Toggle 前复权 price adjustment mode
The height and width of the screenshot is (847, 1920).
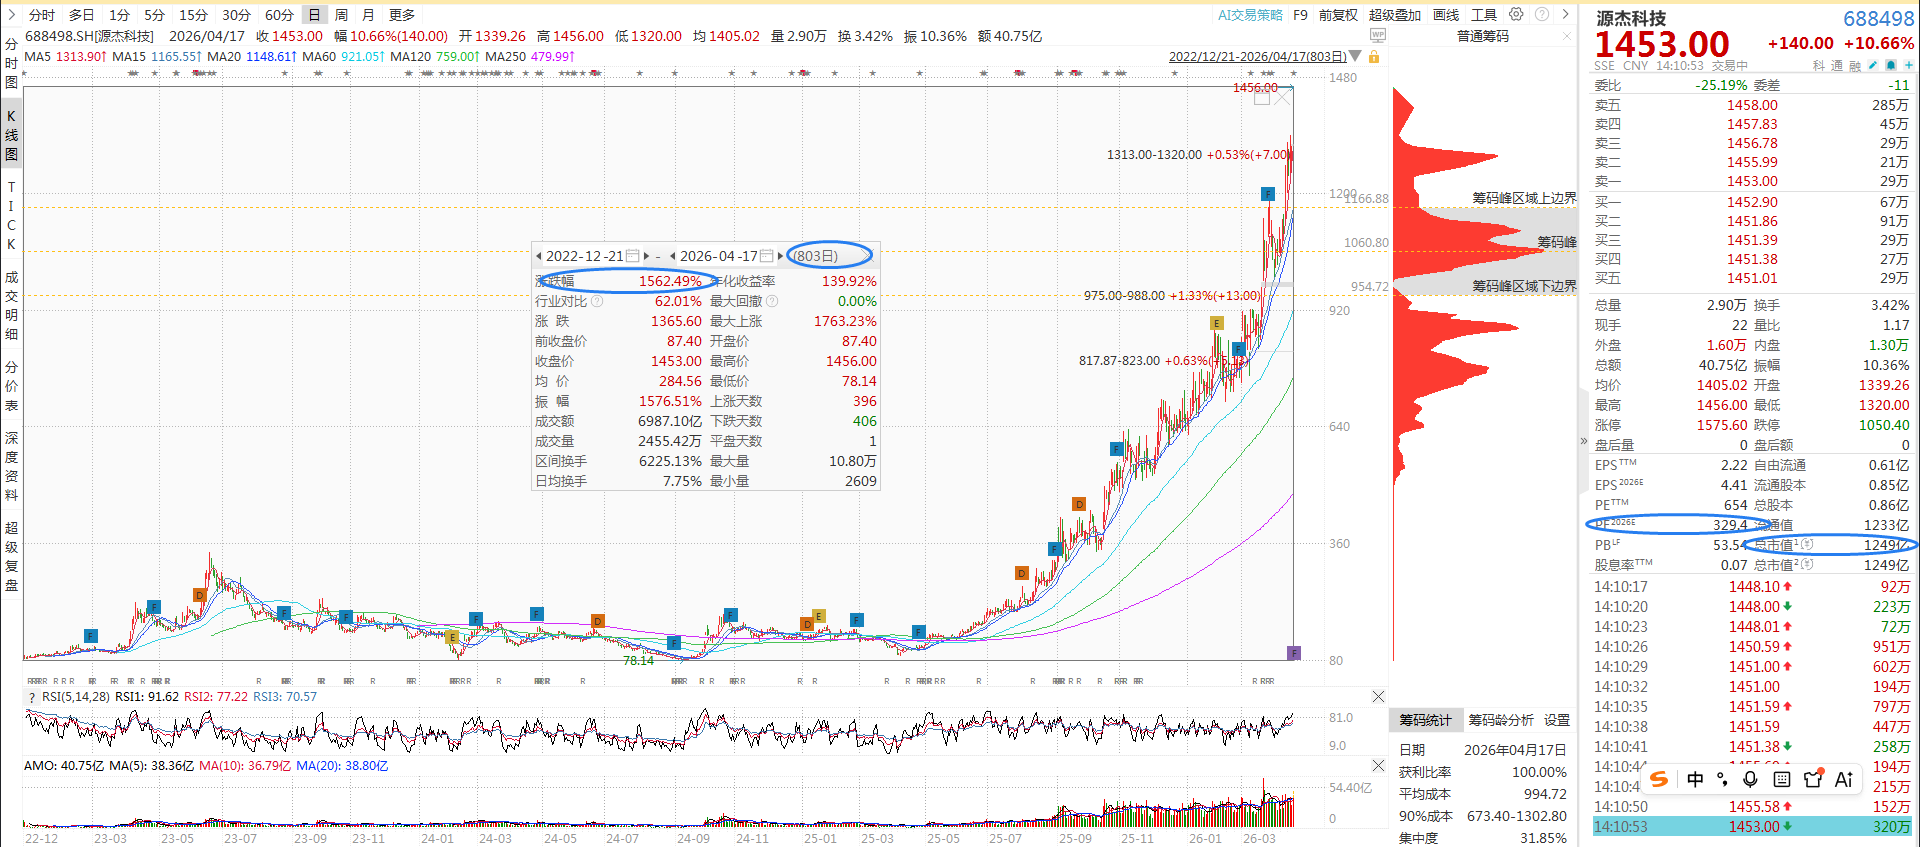tap(1338, 15)
